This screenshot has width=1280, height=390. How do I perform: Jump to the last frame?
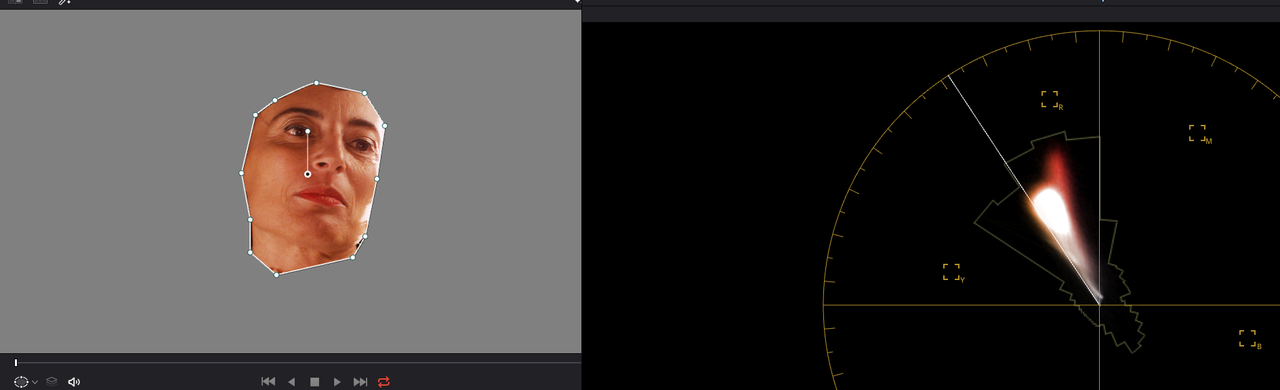click(x=361, y=381)
